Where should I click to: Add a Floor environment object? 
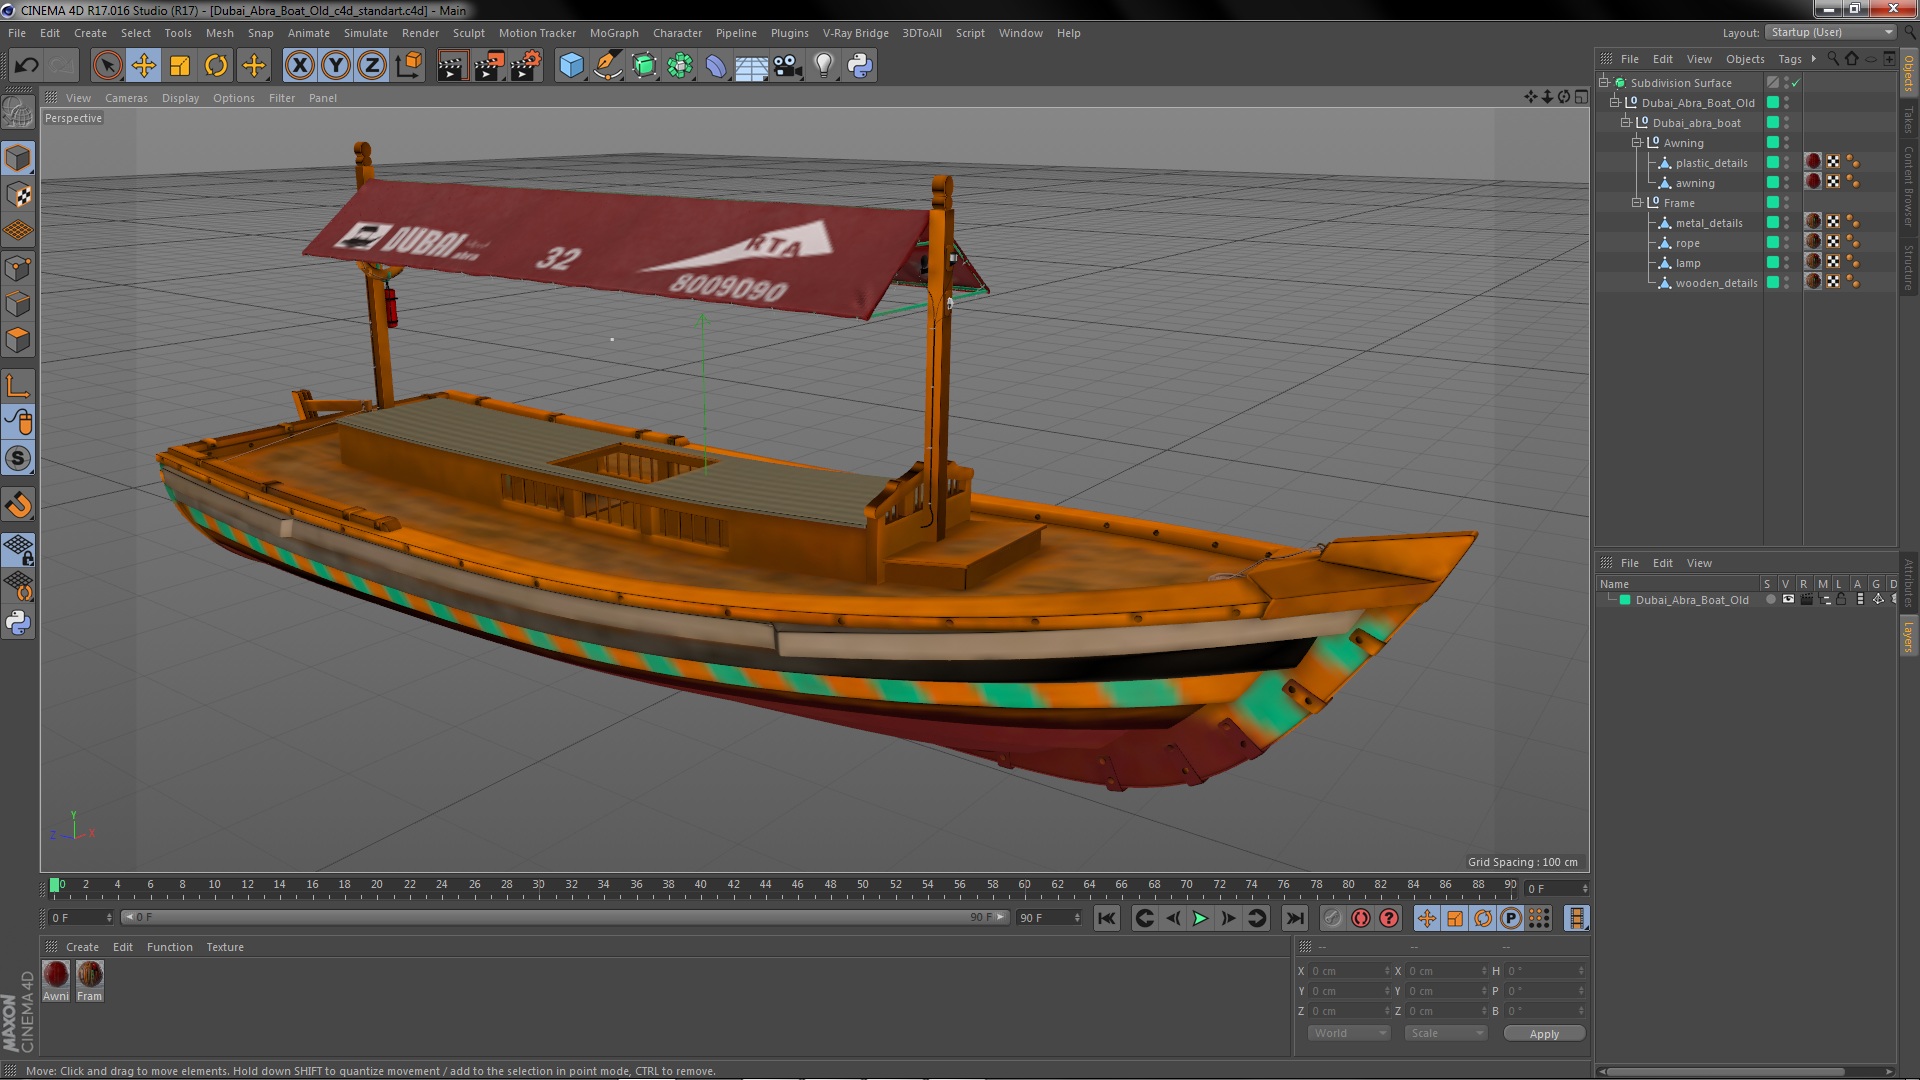pyautogui.click(x=752, y=66)
